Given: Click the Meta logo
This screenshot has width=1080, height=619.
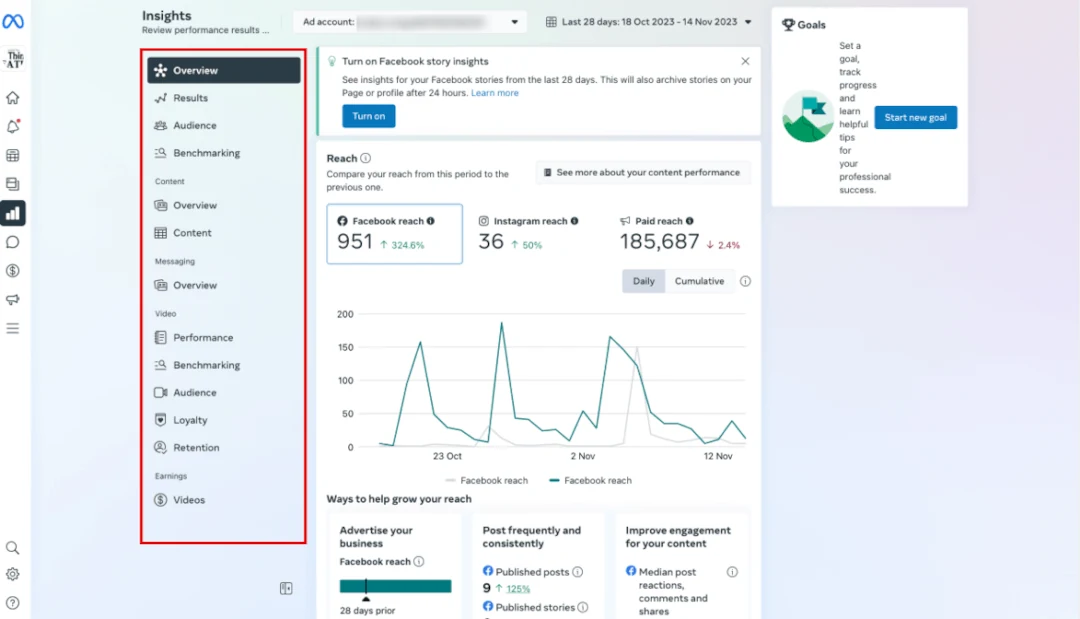Looking at the screenshot, I should [13, 21].
